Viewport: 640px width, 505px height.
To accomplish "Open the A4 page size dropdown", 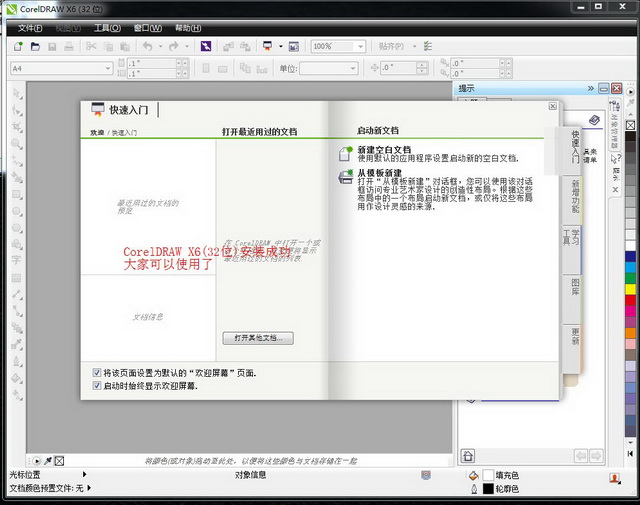I will pos(108,68).
